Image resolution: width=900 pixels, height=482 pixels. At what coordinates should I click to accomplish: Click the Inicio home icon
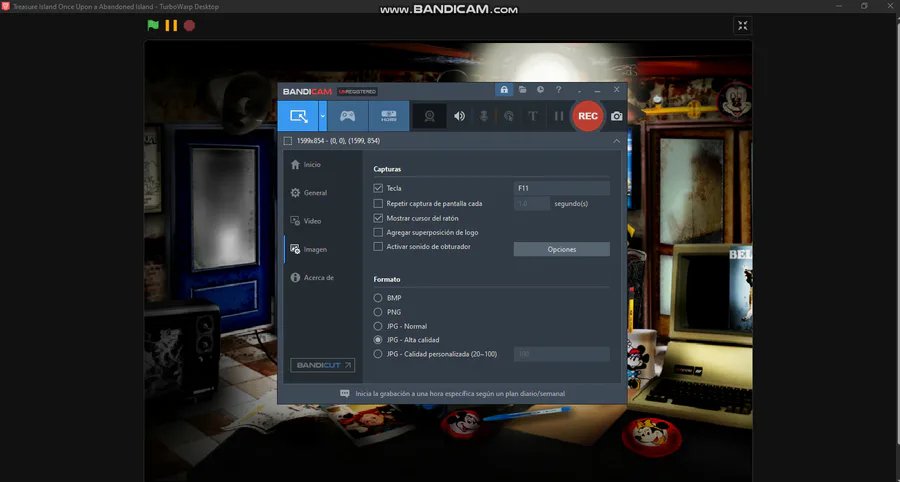pyautogui.click(x=295, y=165)
